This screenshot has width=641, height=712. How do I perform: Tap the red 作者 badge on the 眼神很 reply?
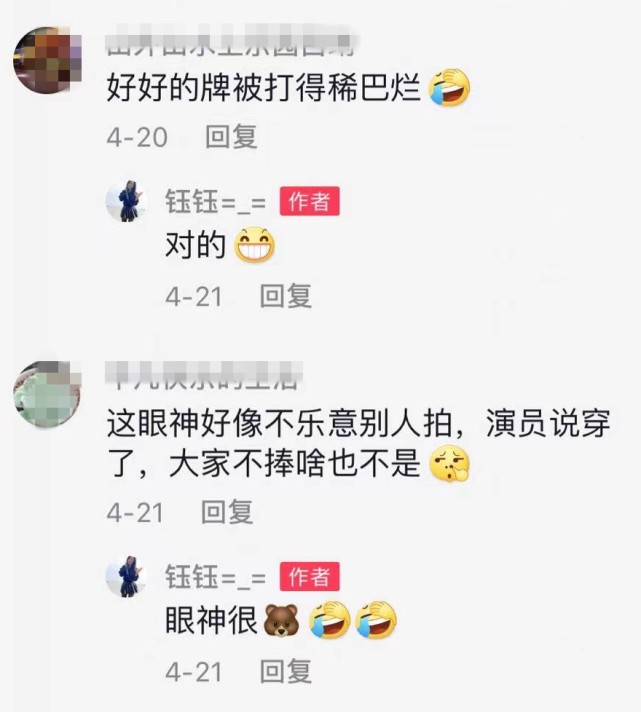tap(310, 577)
